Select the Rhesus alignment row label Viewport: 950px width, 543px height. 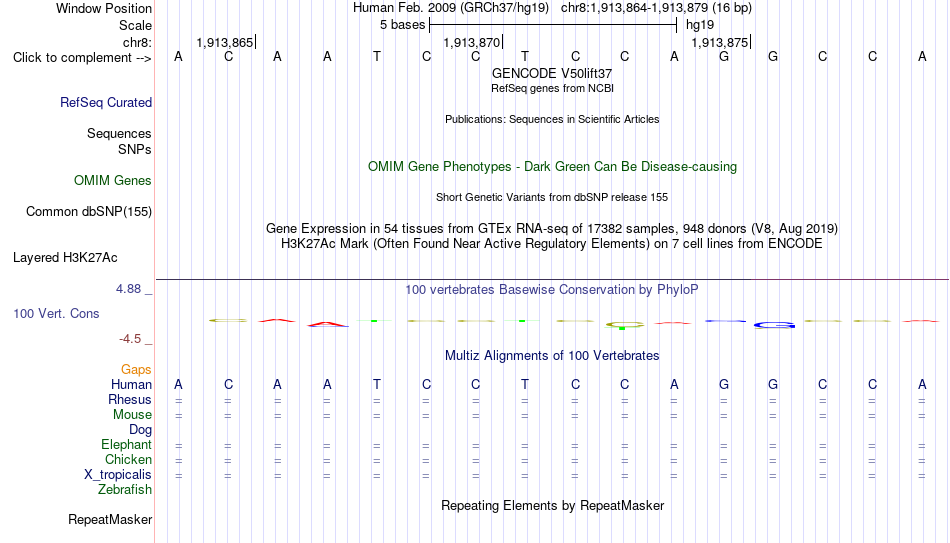[x=130, y=399]
